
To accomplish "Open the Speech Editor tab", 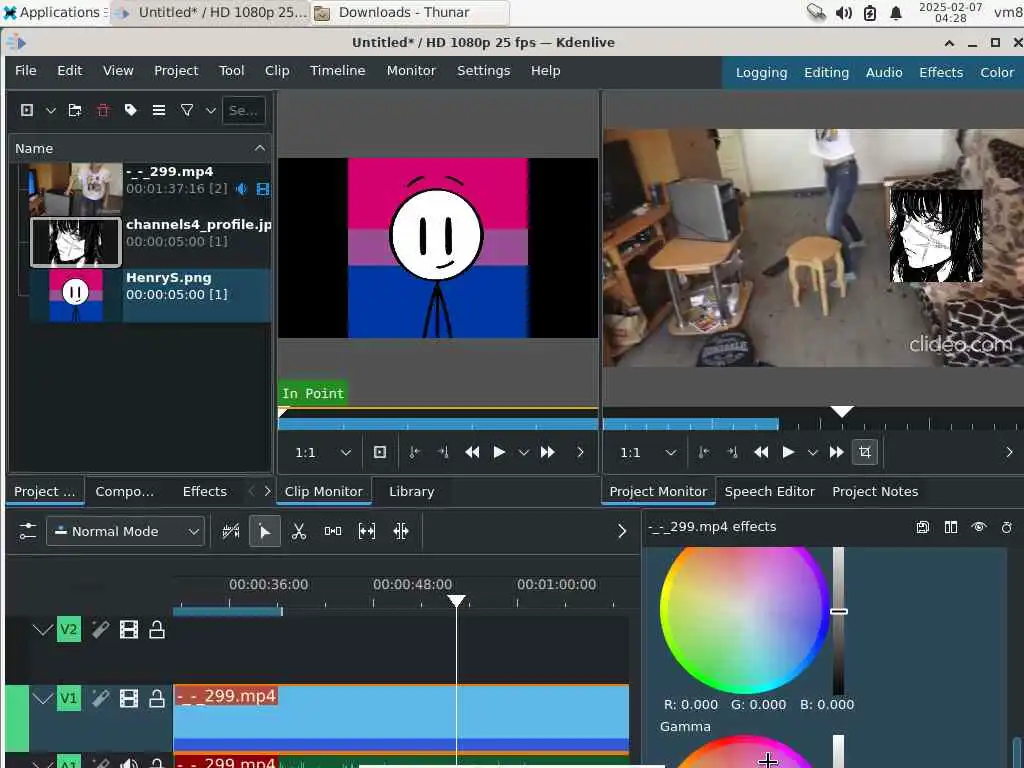I will (769, 491).
